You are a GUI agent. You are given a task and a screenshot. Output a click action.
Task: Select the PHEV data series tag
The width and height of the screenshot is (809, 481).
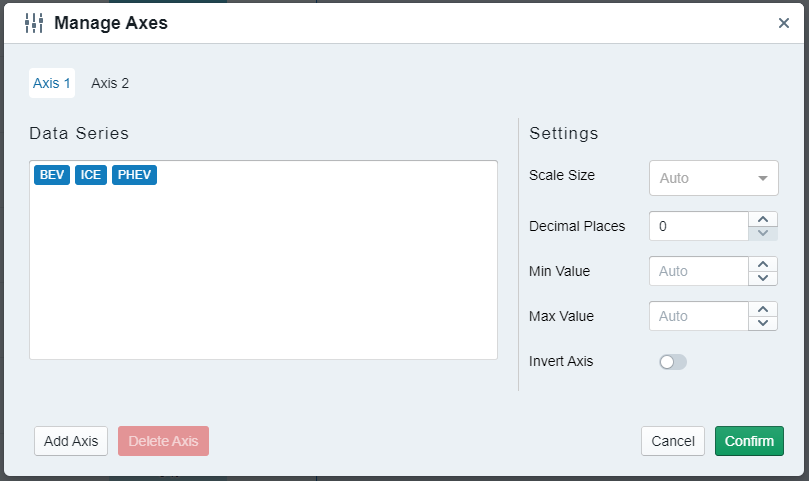(x=134, y=175)
